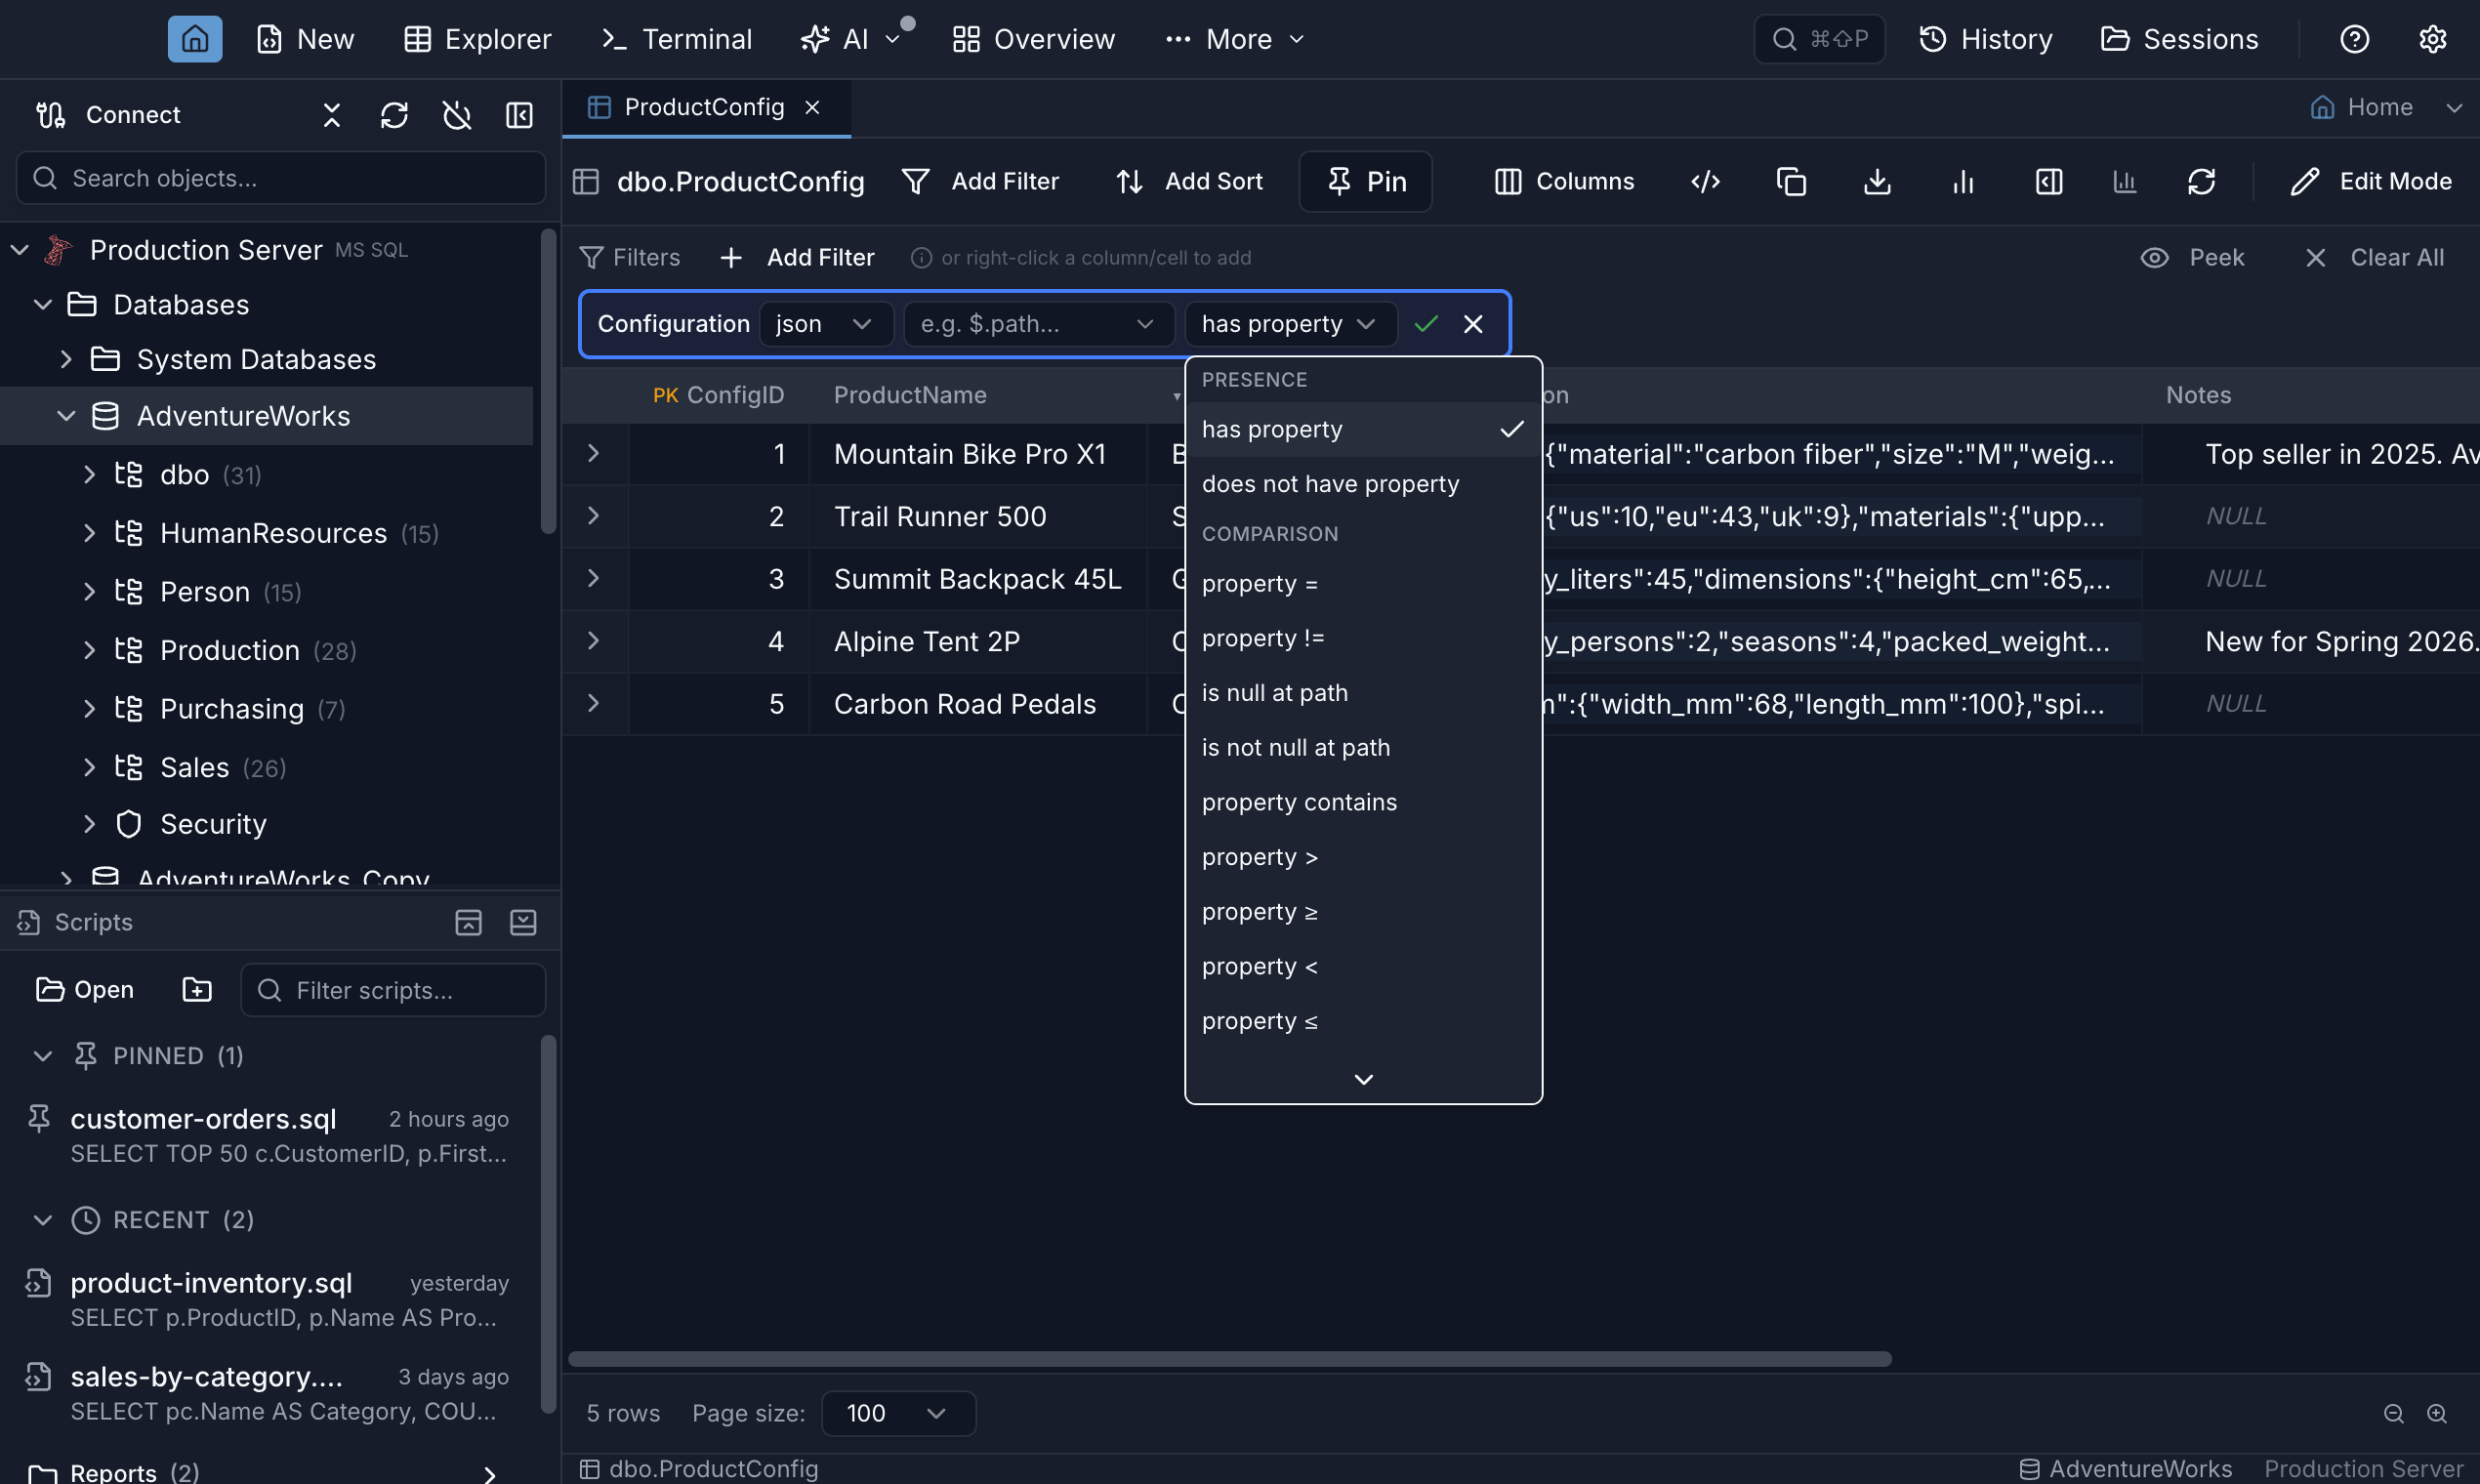Click the dimmed column chart icon
This screenshot has width=2480, height=1484.
click(x=2125, y=181)
